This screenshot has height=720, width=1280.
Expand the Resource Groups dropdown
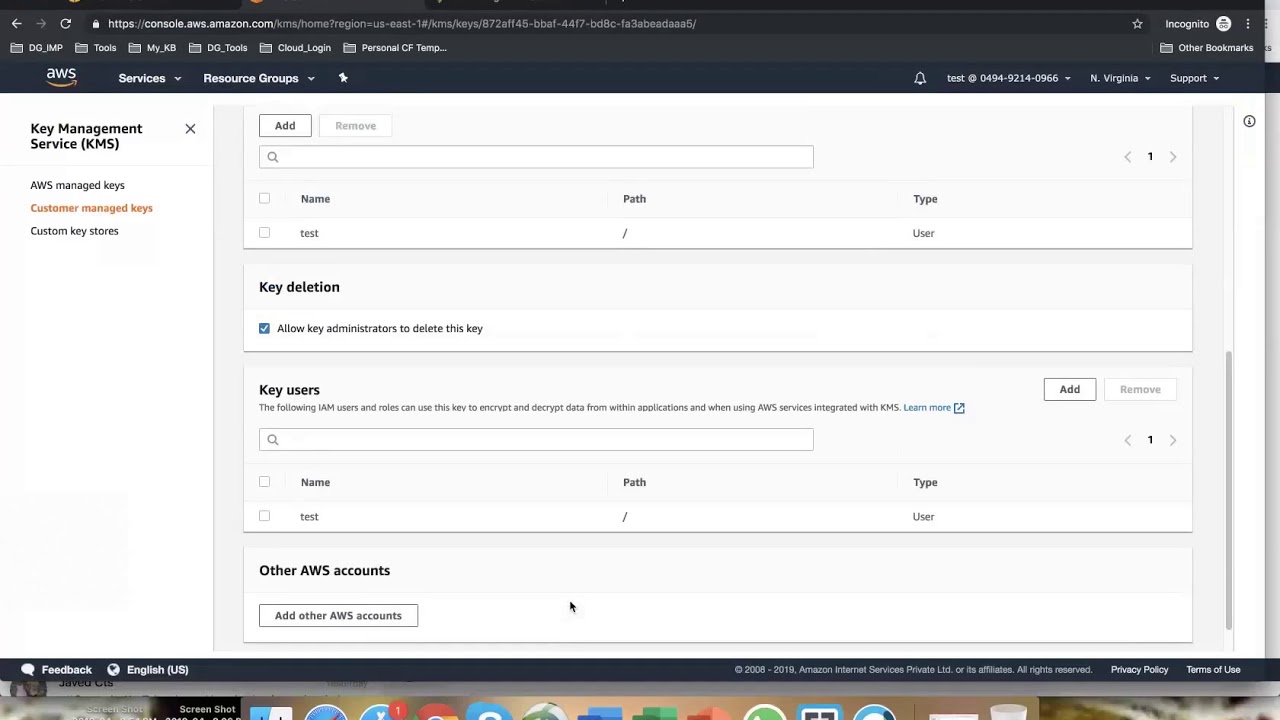pyautogui.click(x=259, y=78)
